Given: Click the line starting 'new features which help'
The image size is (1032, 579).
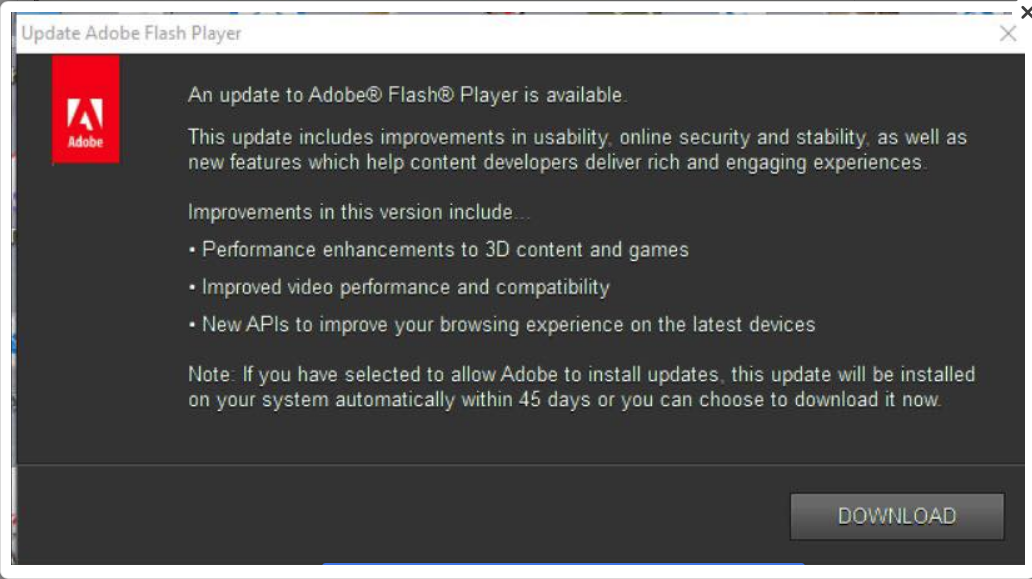Looking at the screenshot, I should 557,162.
